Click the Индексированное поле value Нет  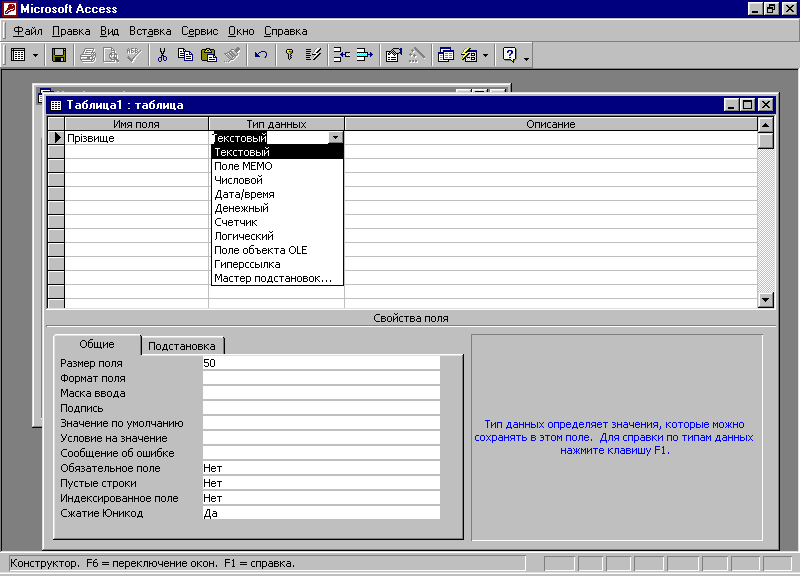321,498
